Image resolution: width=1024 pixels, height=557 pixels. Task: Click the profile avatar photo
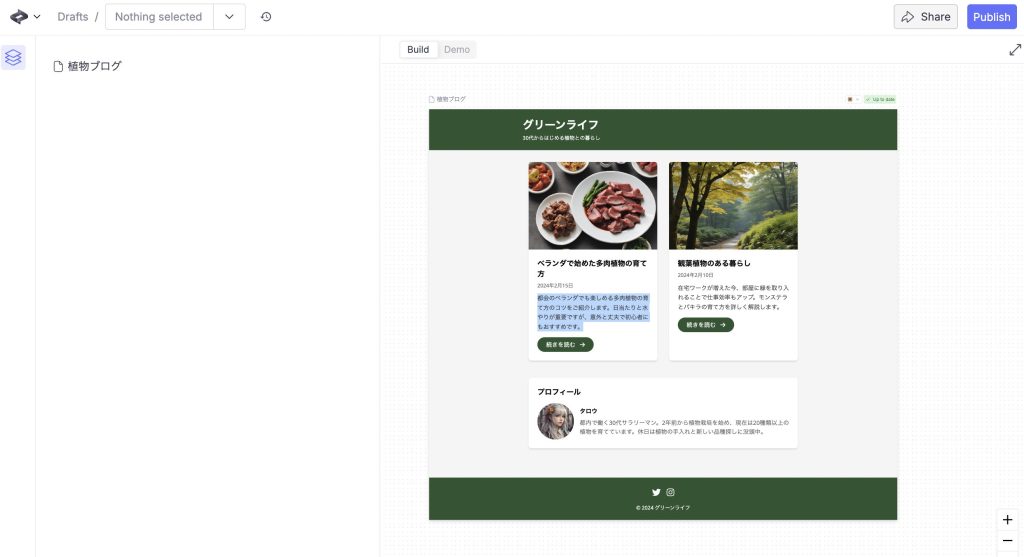point(555,421)
